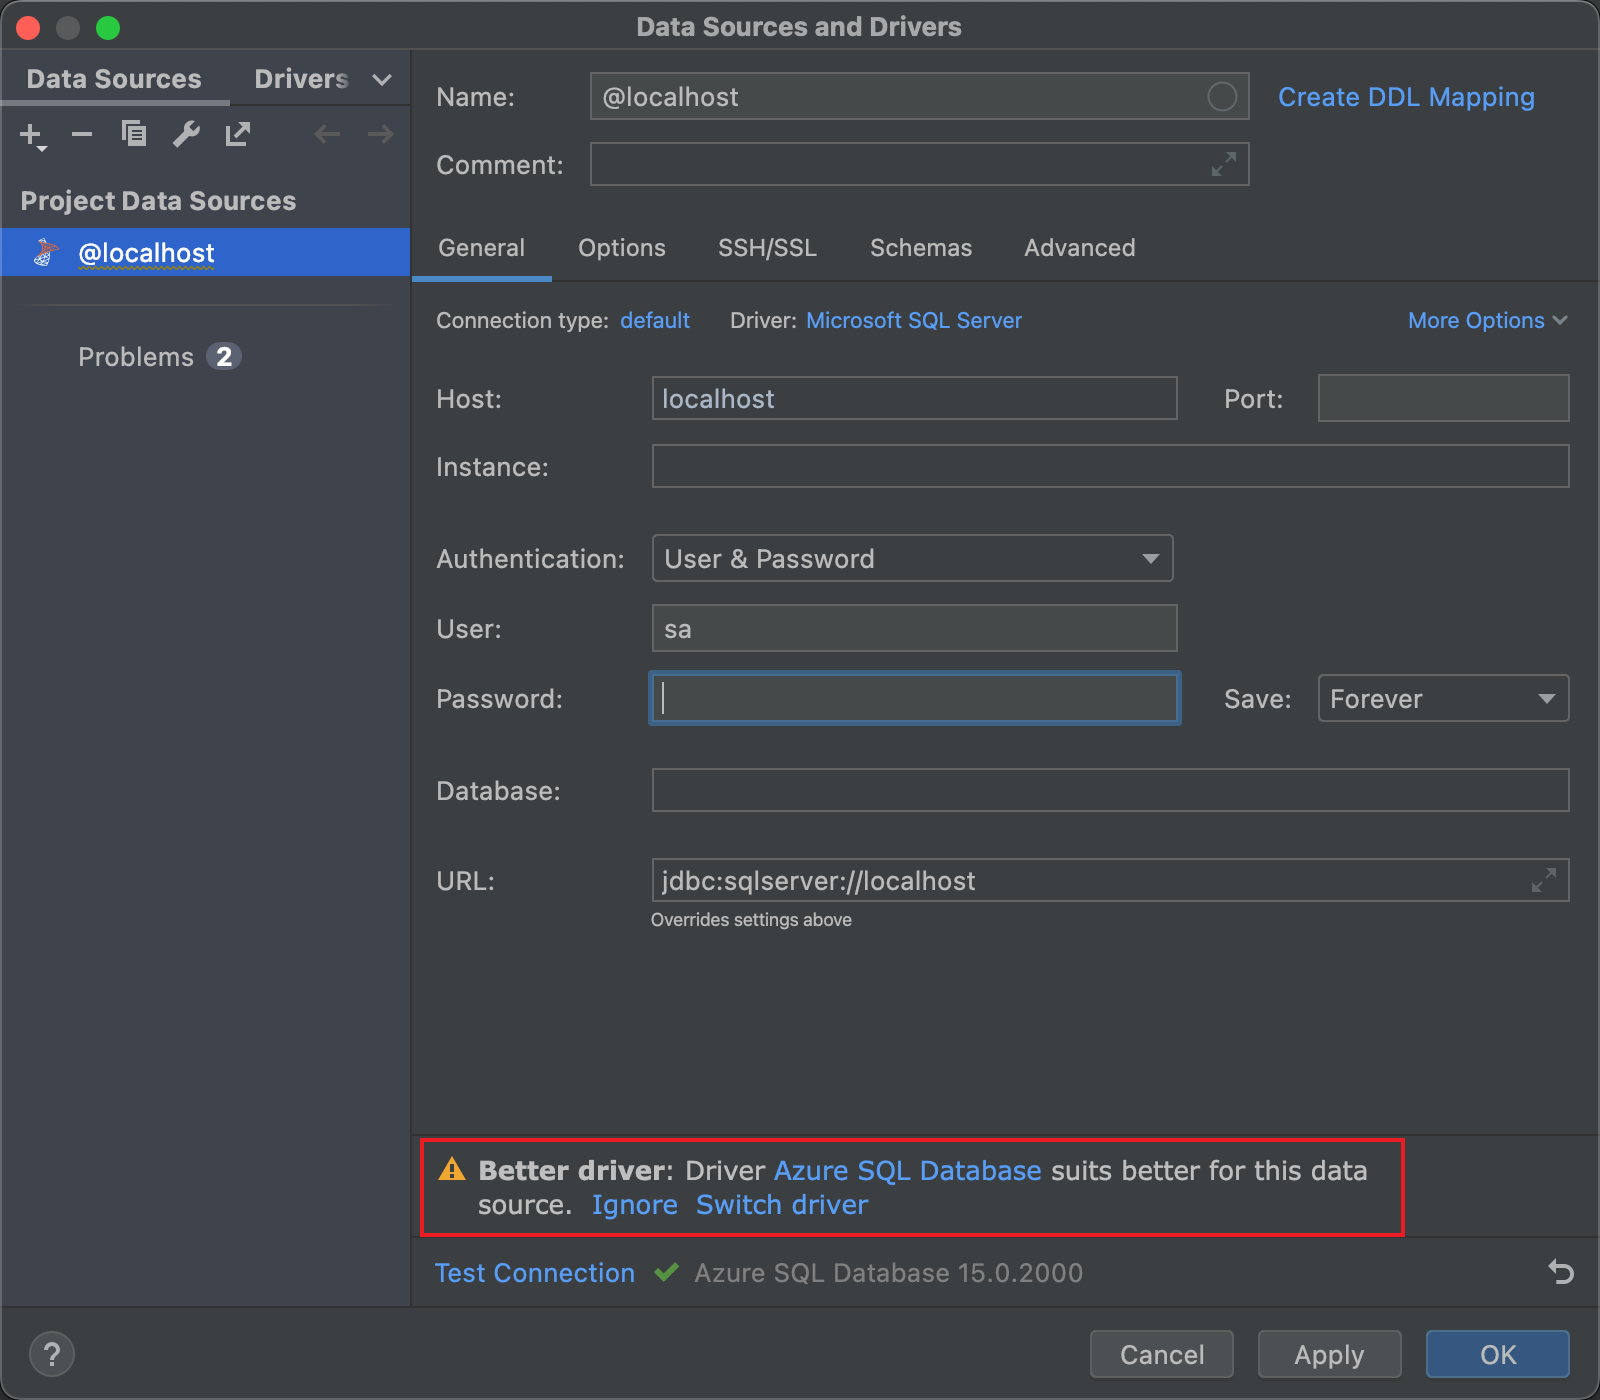
Task: Change connection type default link
Action: coord(655,320)
